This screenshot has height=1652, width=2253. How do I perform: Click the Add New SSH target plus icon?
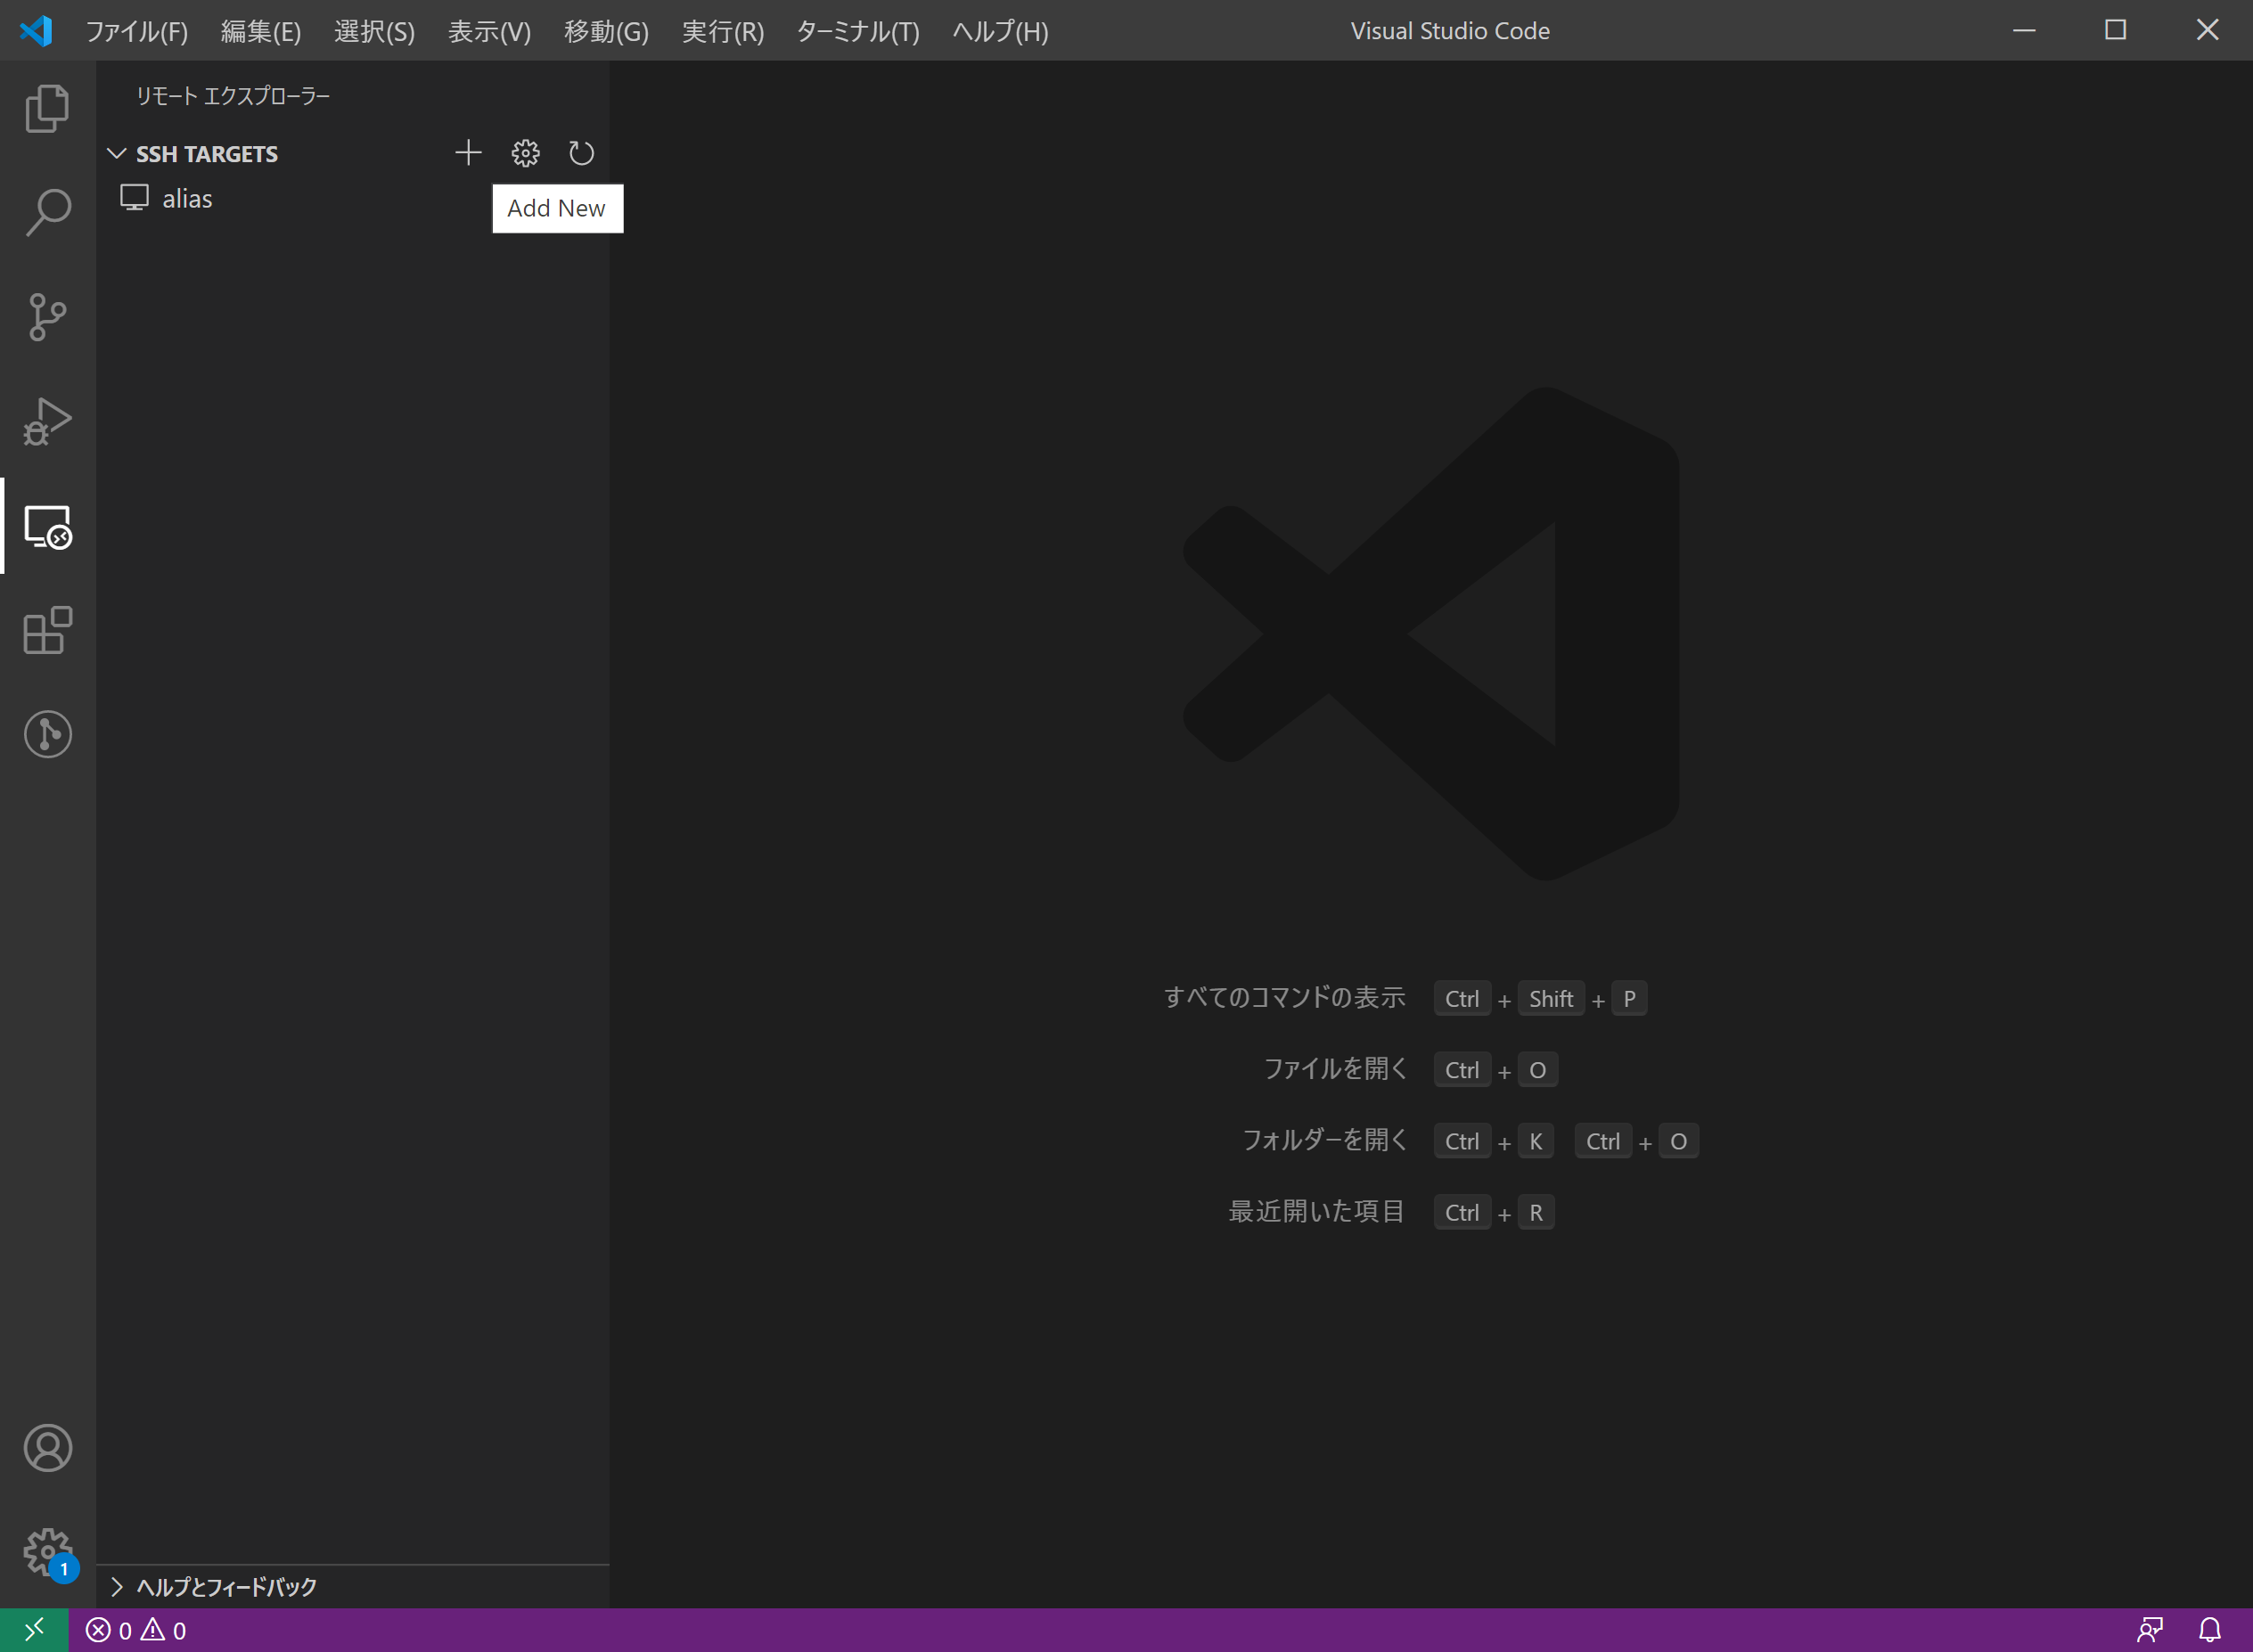click(x=468, y=153)
